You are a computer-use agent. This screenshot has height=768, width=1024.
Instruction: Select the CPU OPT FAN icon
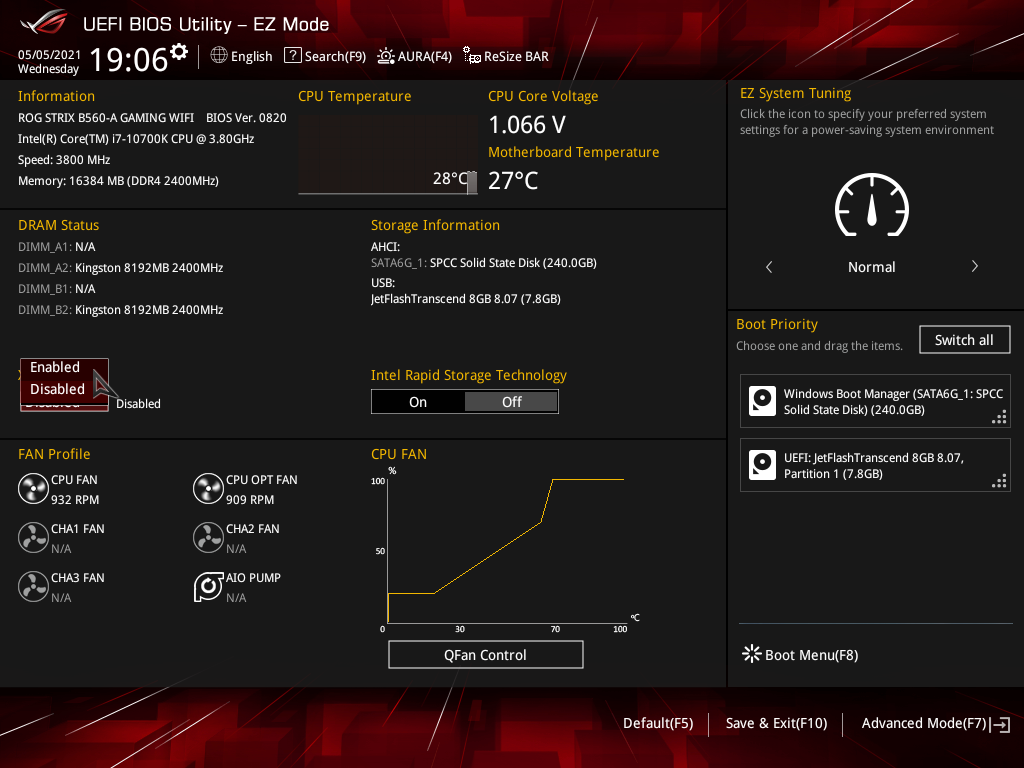[x=208, y=488]
